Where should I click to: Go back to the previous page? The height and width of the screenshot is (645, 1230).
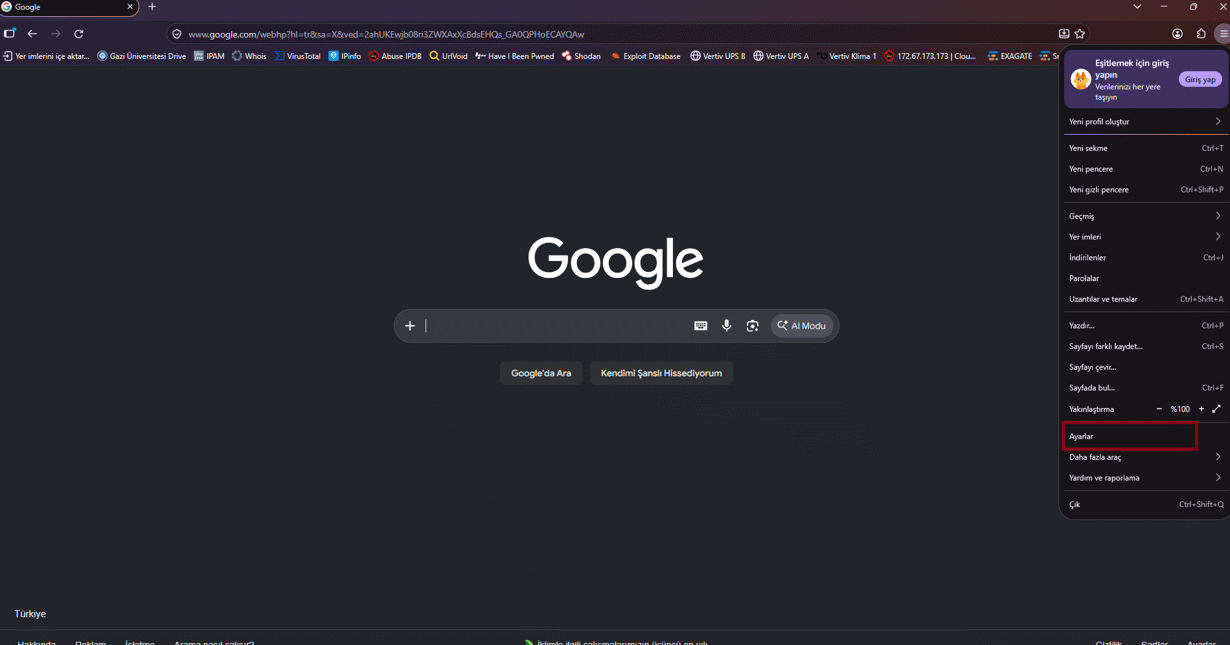pos(32,34)
